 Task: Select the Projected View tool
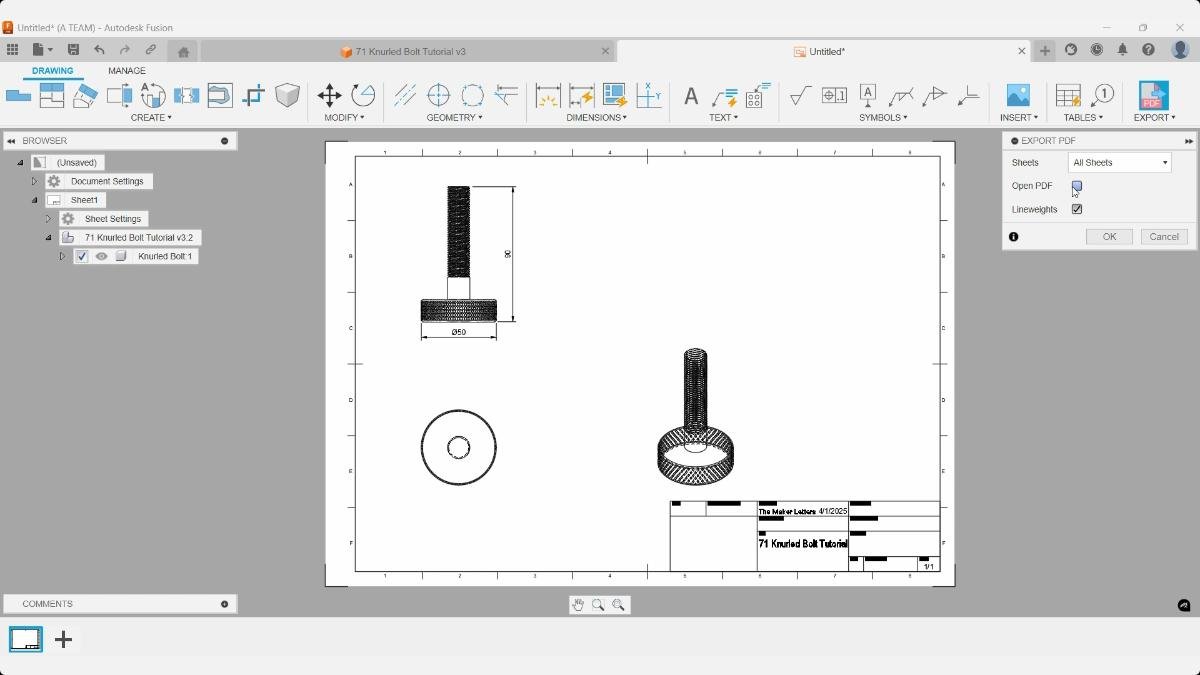51,96
